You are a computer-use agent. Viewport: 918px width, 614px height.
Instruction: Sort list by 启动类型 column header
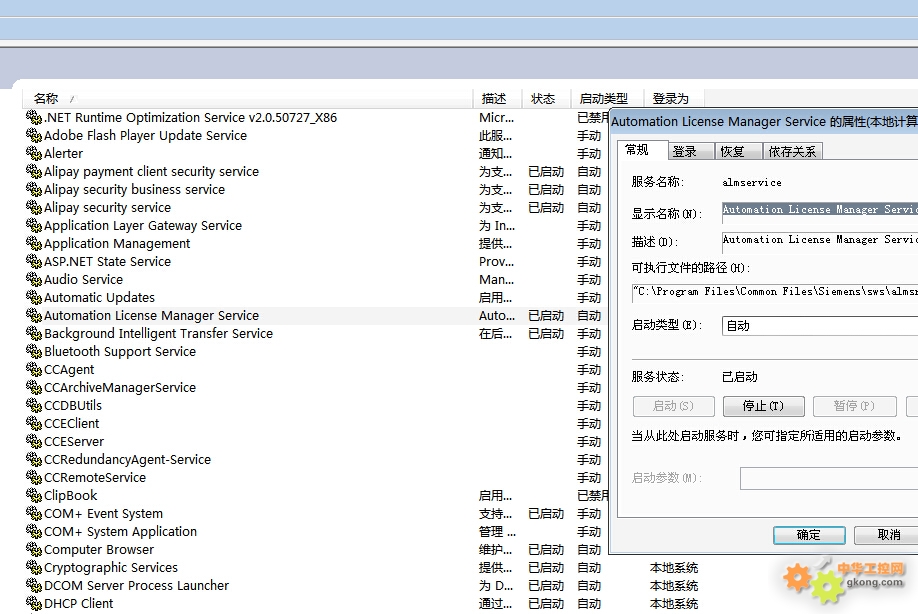click(607, 98)
